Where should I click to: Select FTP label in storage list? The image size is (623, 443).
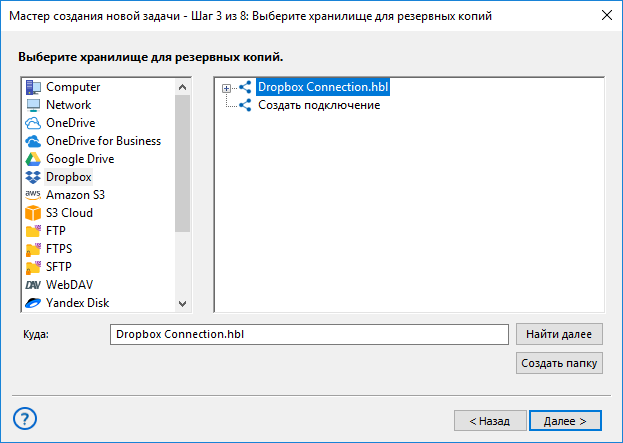56,231
